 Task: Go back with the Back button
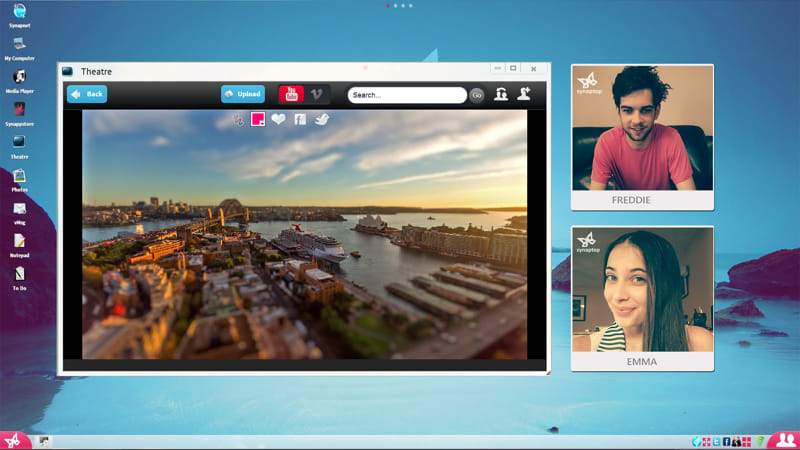(x=87, y=94)
